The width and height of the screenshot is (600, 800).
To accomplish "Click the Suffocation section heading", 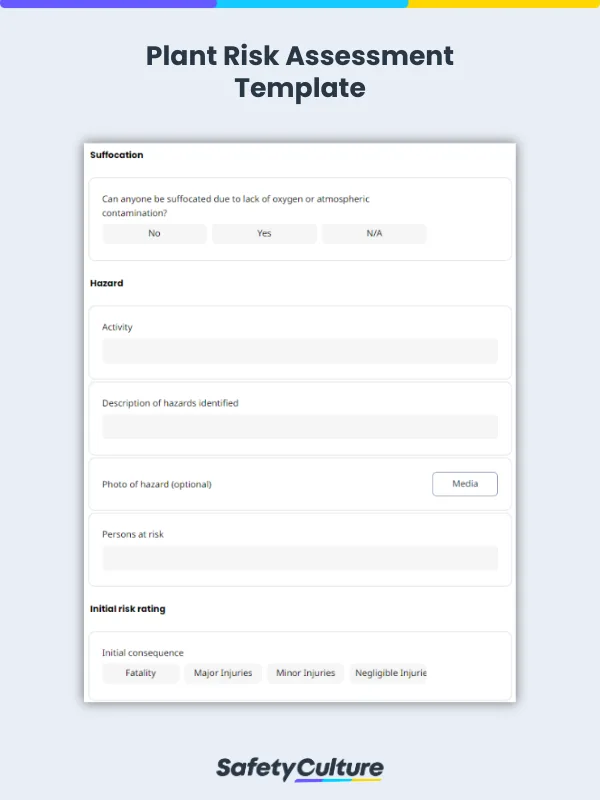I will tap(117, 155).
